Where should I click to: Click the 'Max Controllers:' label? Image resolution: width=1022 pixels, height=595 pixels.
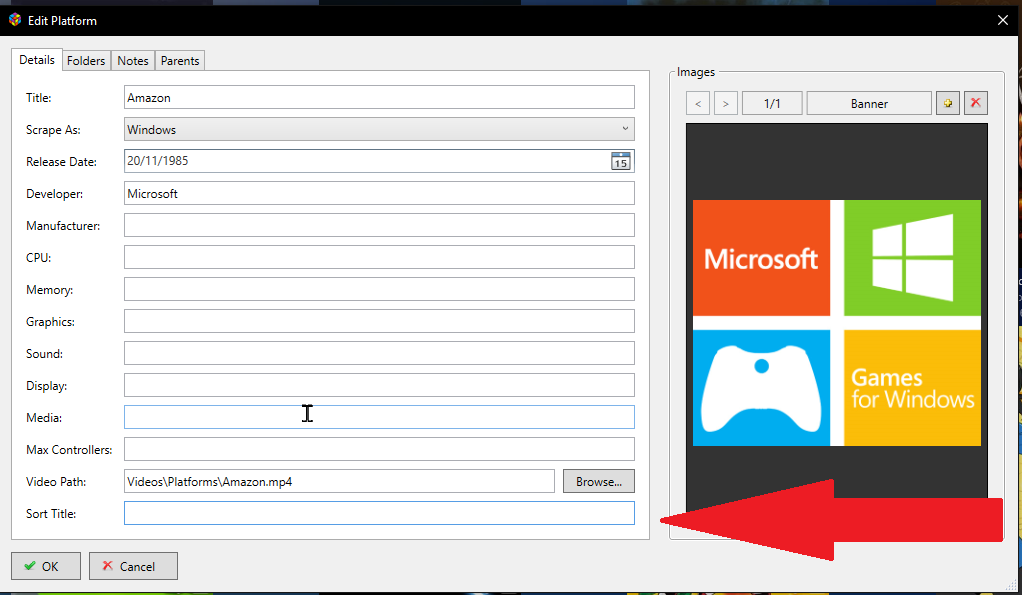[69, 450]
